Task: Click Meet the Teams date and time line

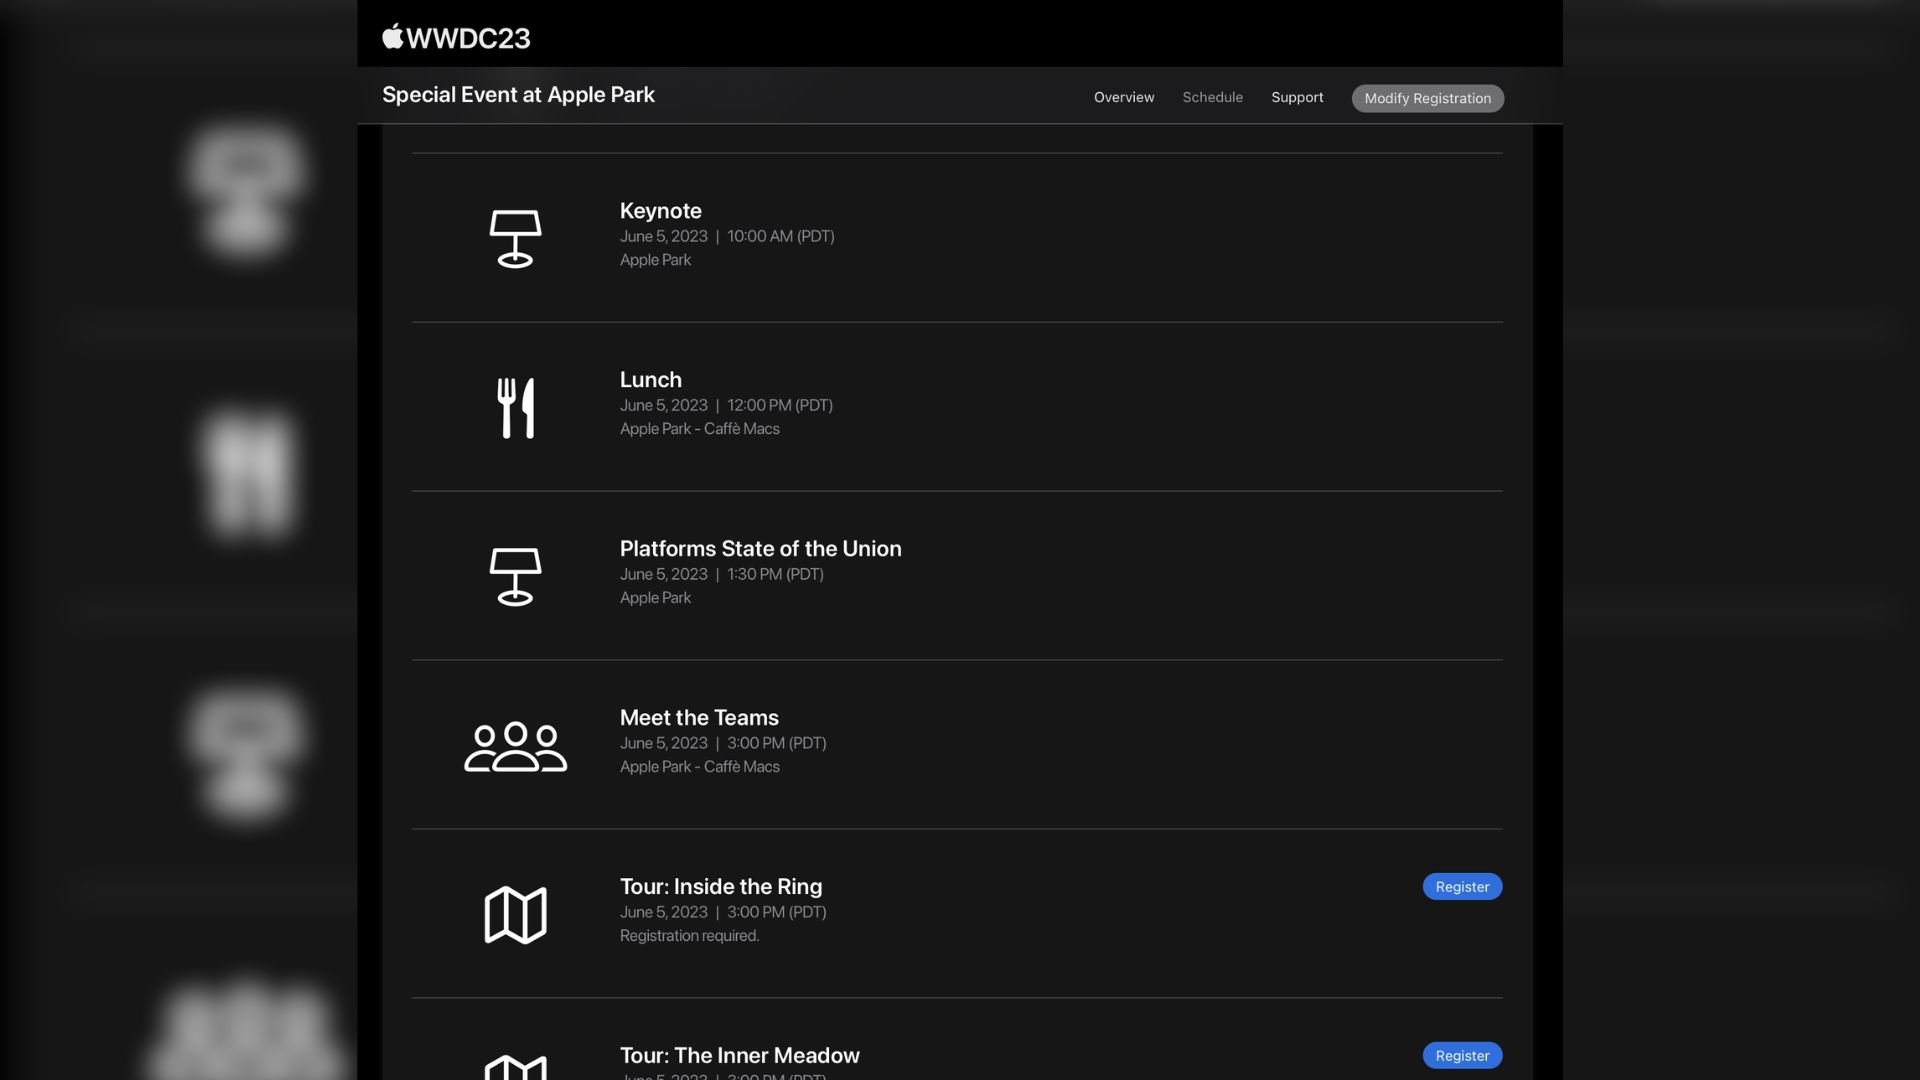Action: tap(723, 743)
